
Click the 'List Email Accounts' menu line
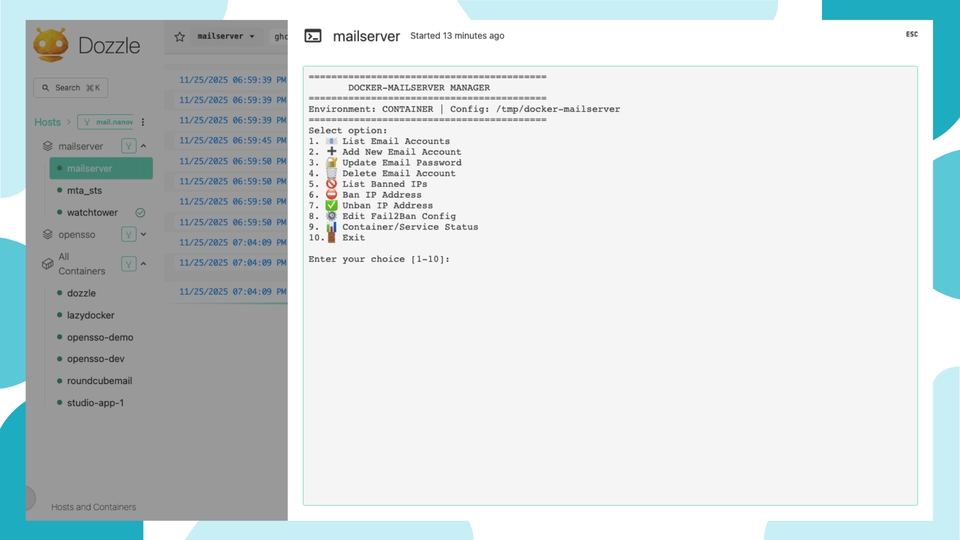[379, 141]
